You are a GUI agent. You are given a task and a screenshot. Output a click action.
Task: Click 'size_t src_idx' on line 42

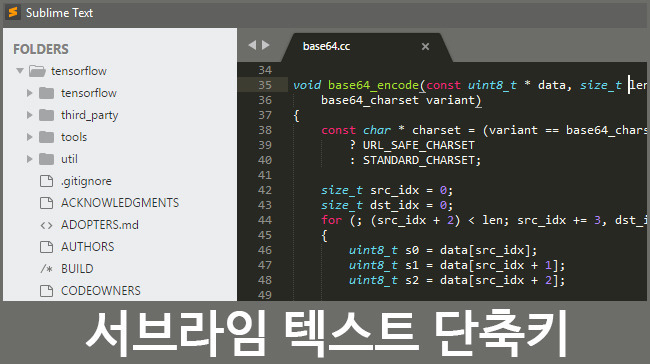click(370, 190)
